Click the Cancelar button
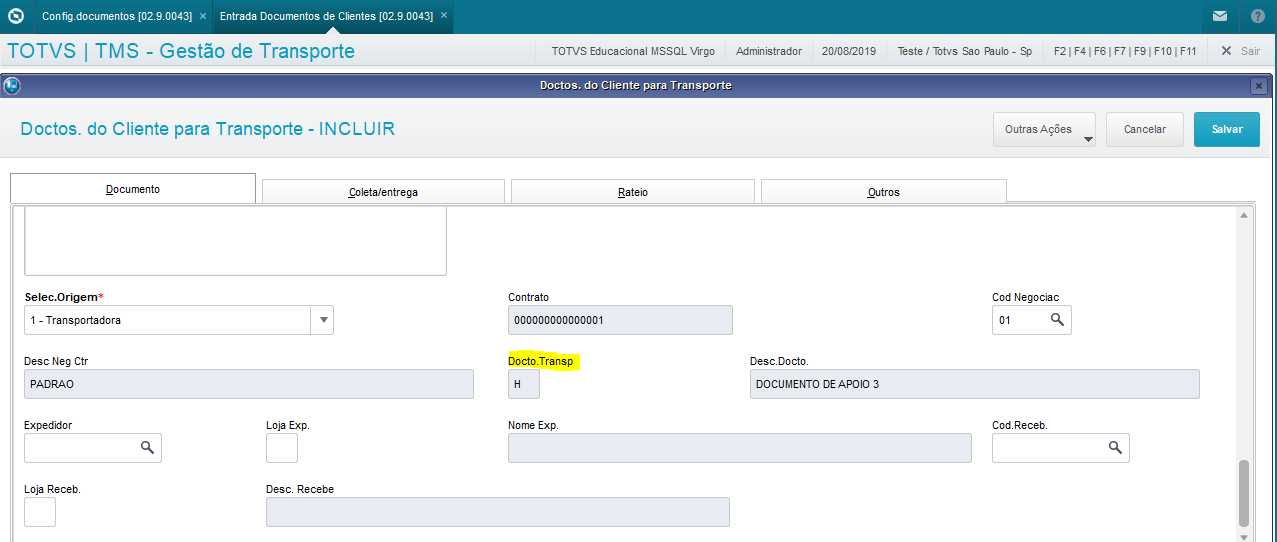 [1145, 129]
